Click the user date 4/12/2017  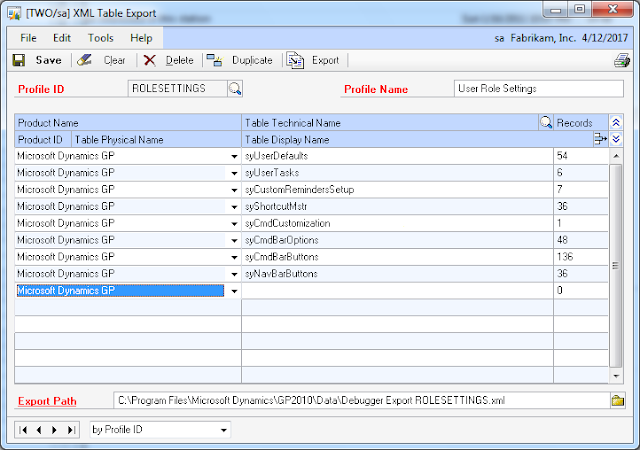604,38
